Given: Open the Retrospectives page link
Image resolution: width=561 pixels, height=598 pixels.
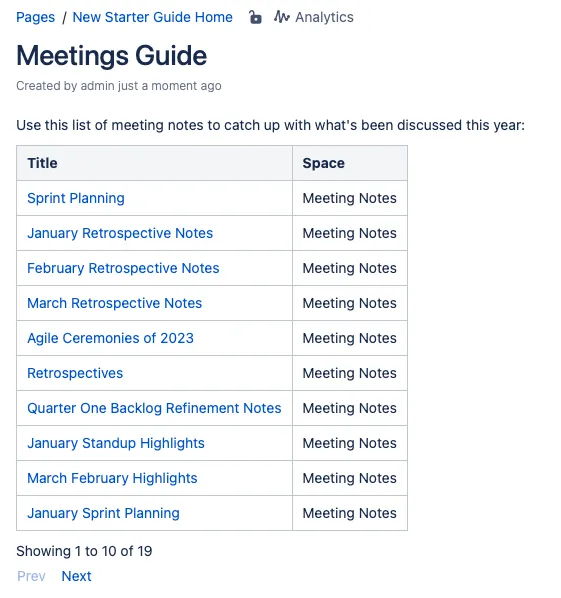Looking at the screenshot, I should point(75,373).
